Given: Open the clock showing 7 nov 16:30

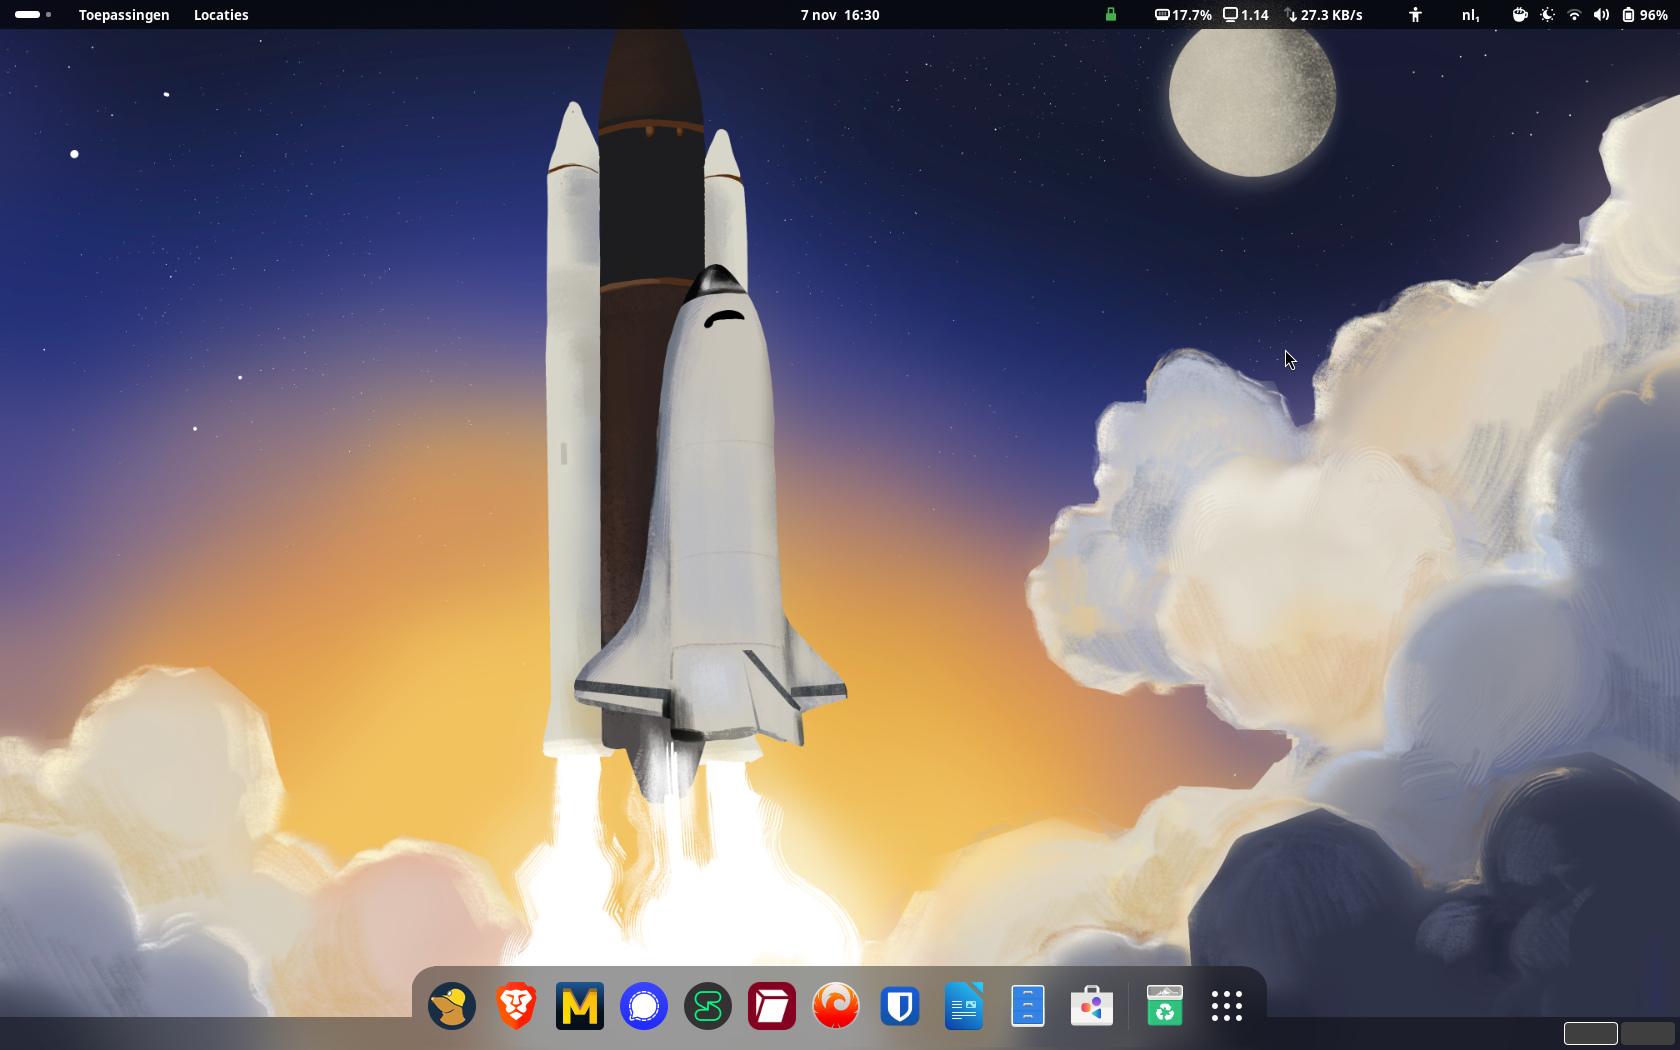Looking at the screenshot, I should [x=840, y=15].
